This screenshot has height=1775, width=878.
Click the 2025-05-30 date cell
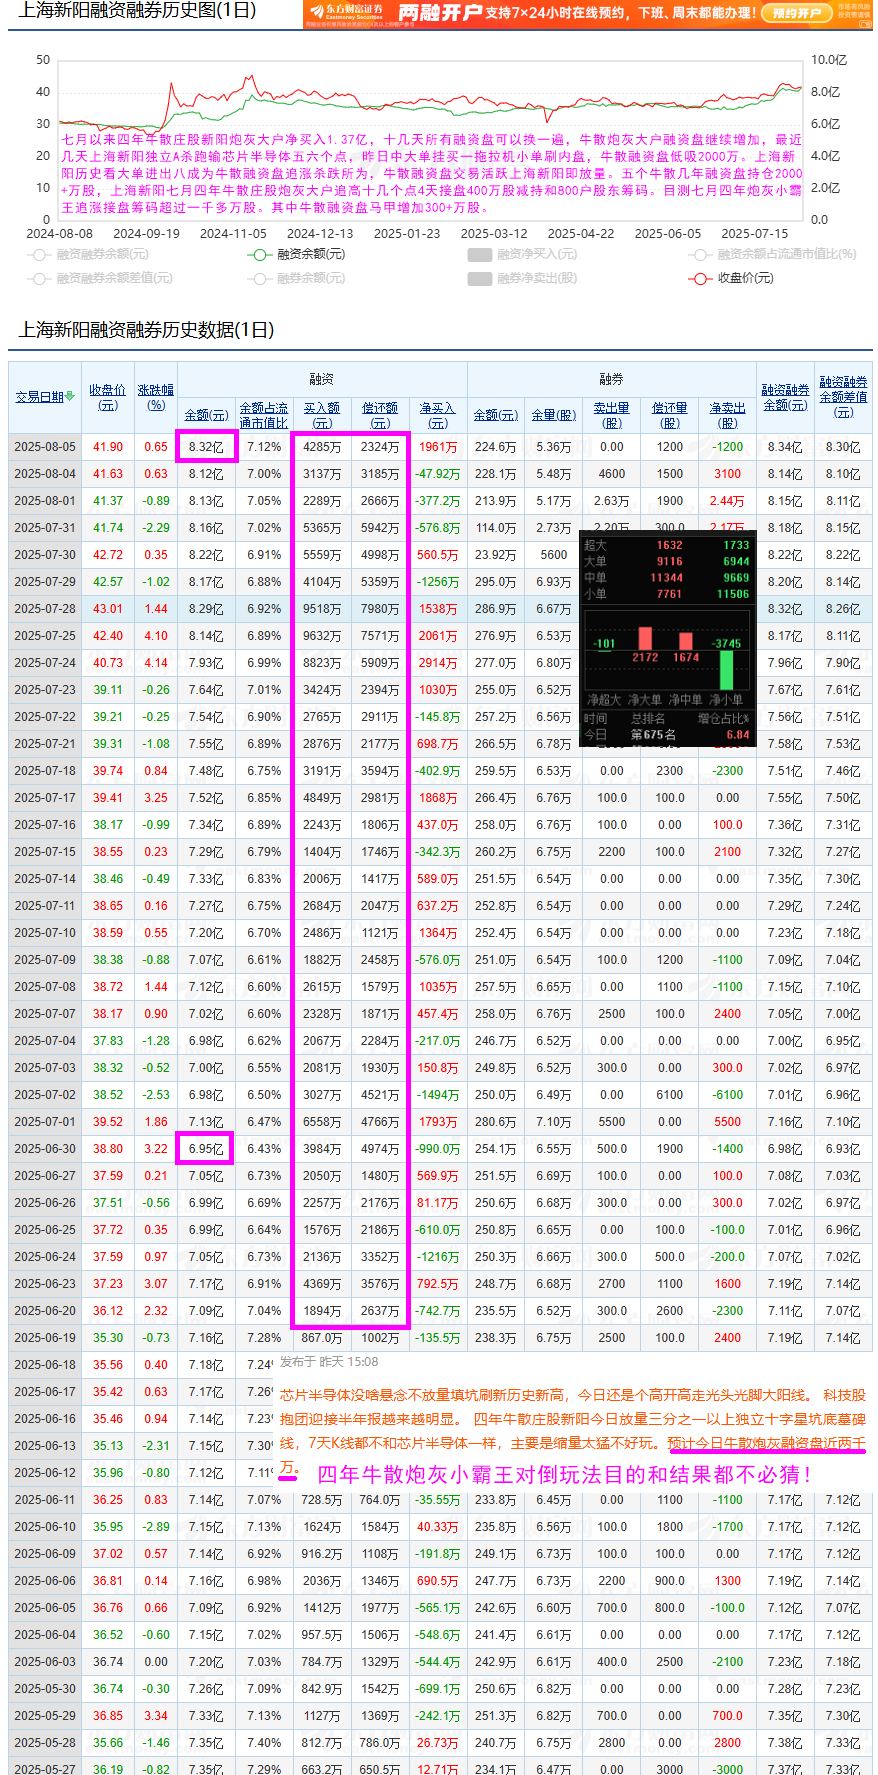tap(45, 1689)
